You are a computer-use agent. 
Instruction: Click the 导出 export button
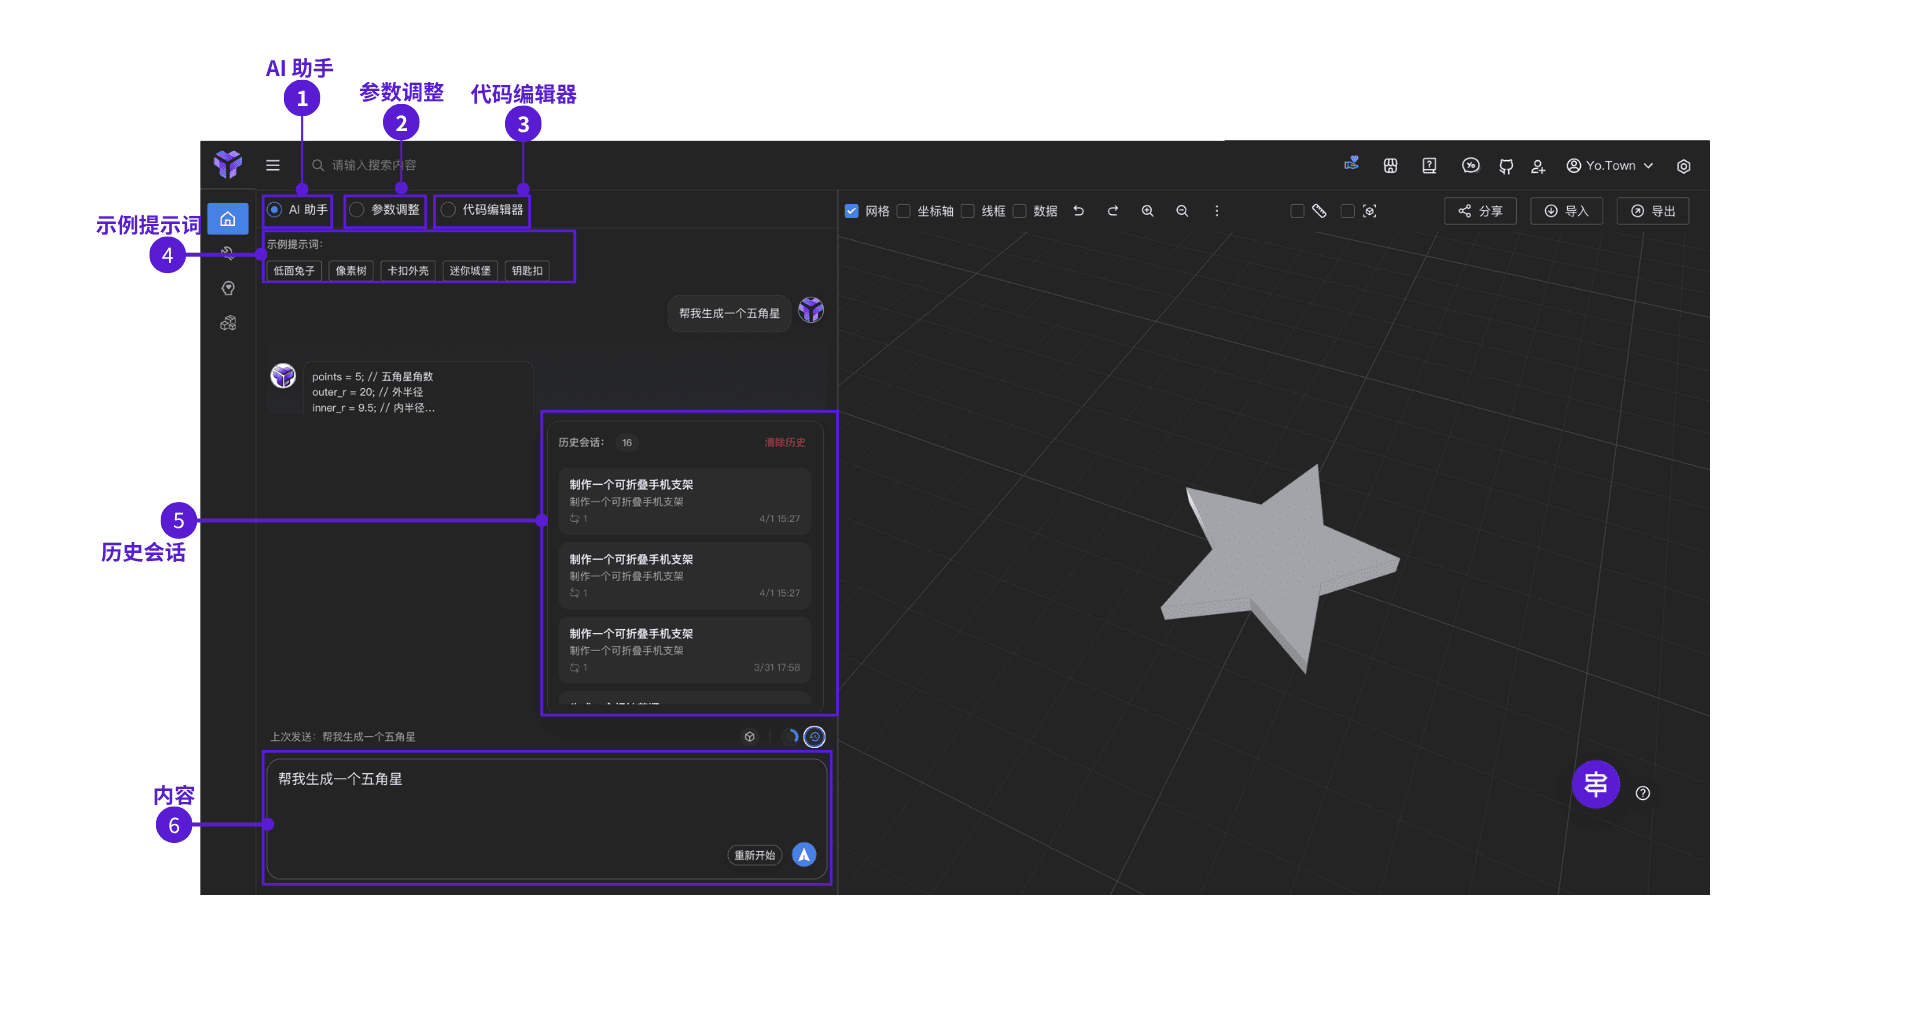(1653, 211)
